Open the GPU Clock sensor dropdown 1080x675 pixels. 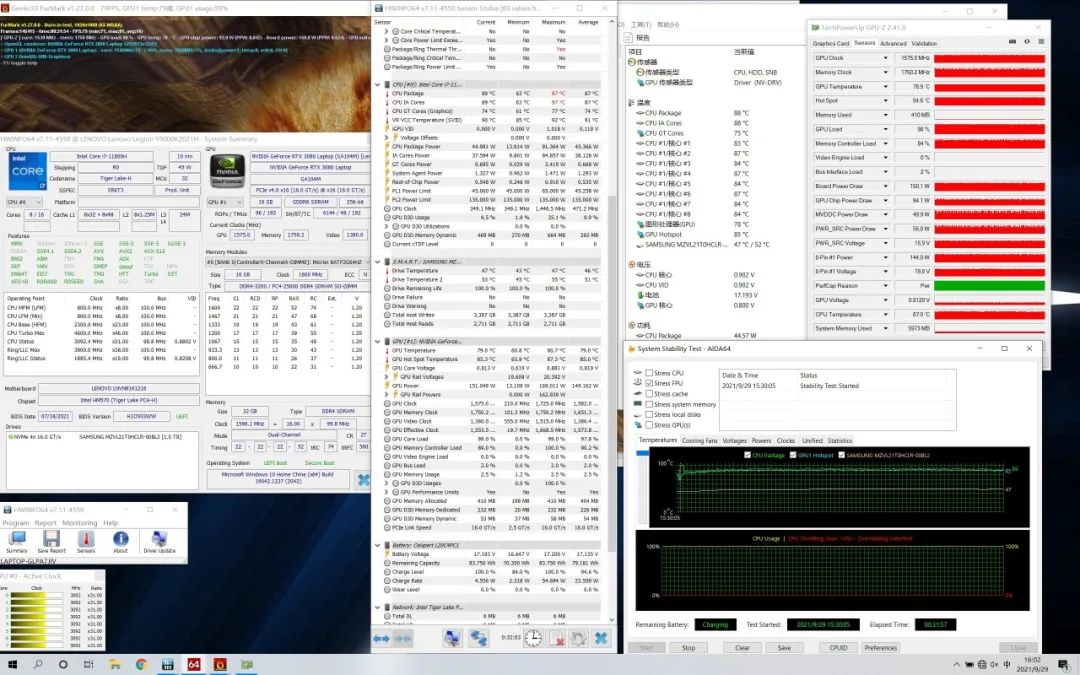[887, 58]
